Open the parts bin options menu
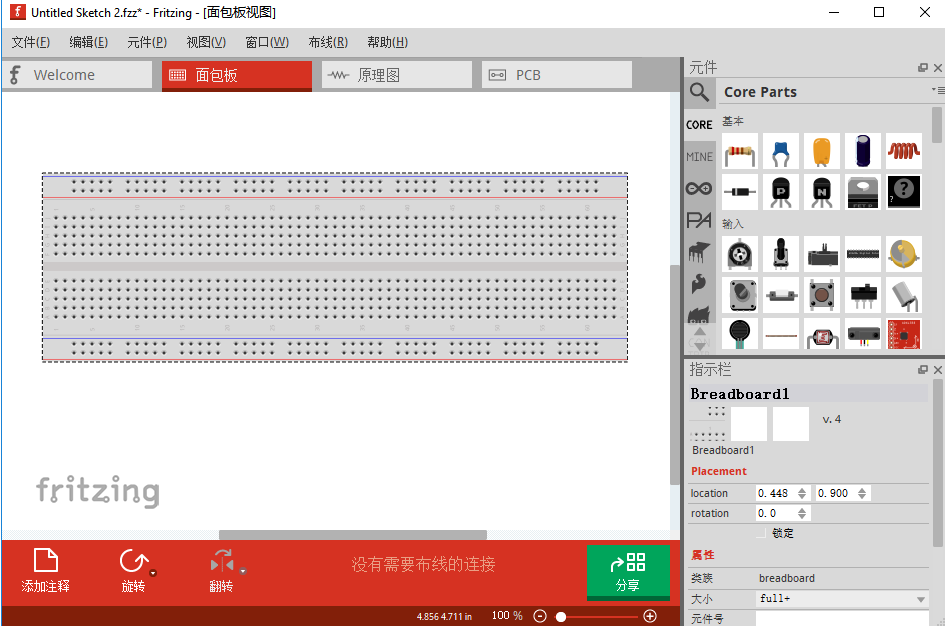This screenshot has width=945, height=626. tap(938, 90)
